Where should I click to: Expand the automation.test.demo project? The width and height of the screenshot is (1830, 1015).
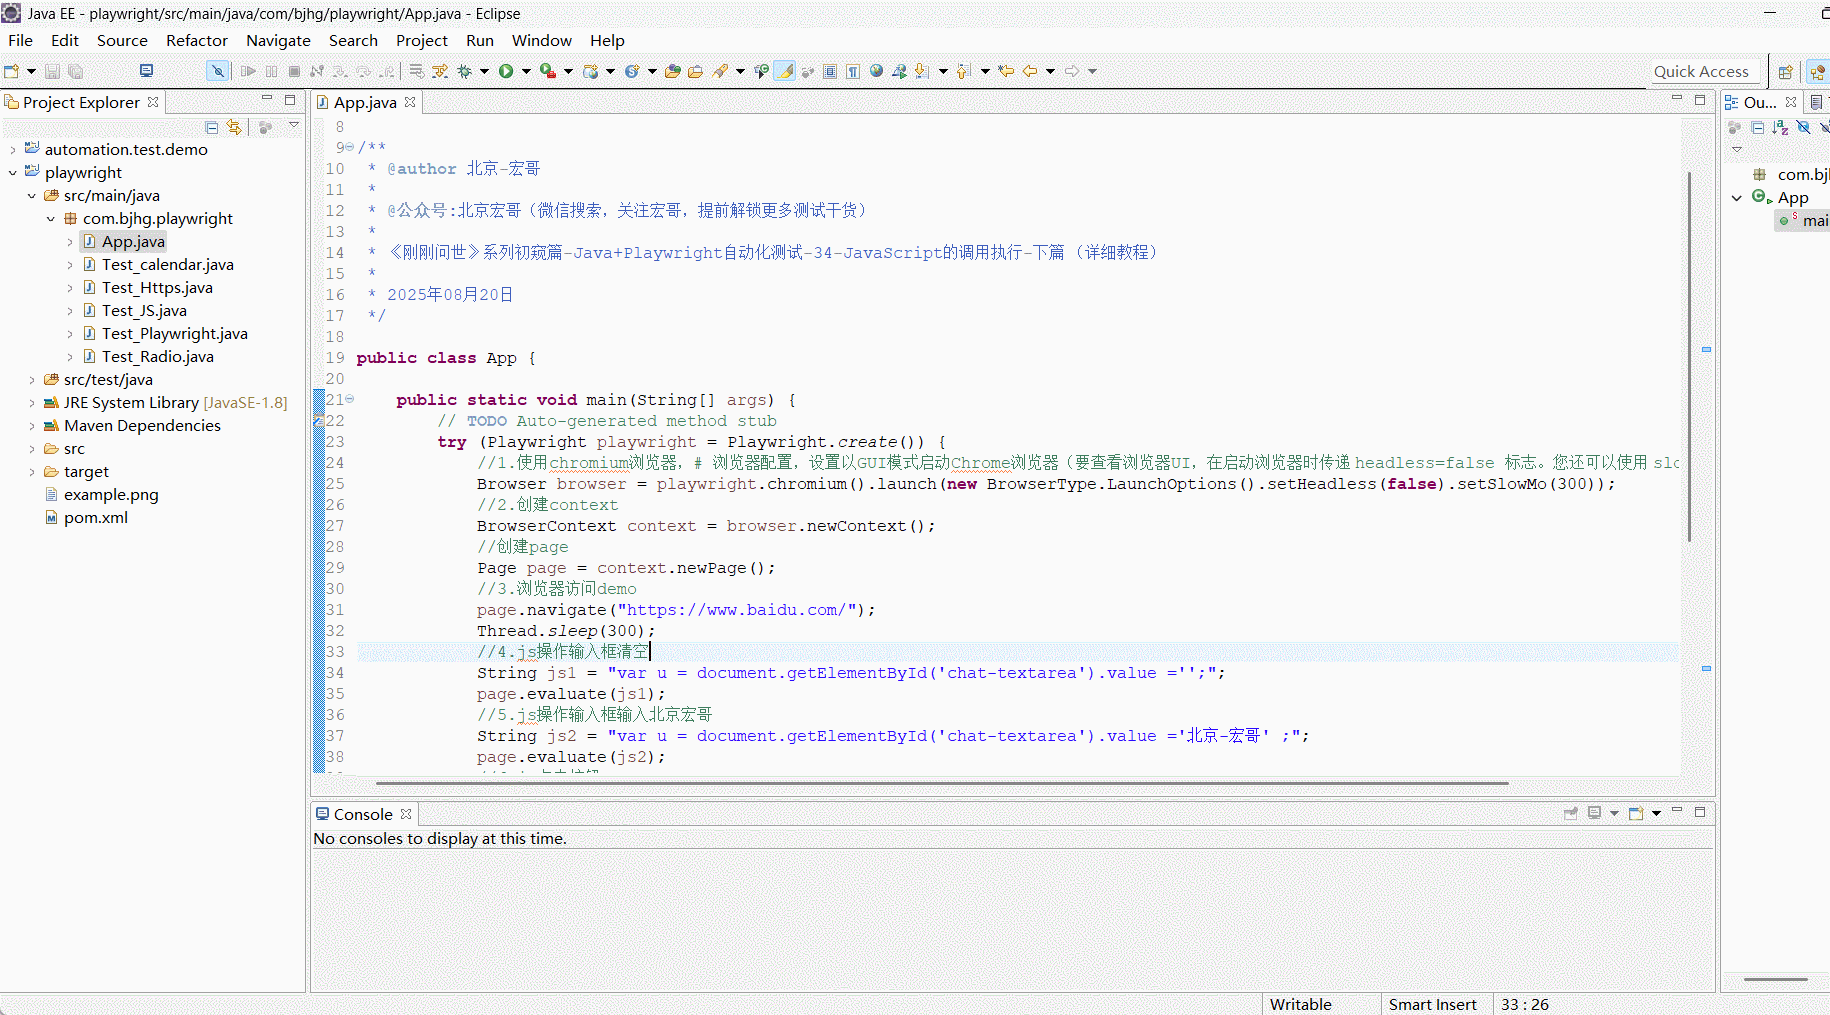click(13, 150)
